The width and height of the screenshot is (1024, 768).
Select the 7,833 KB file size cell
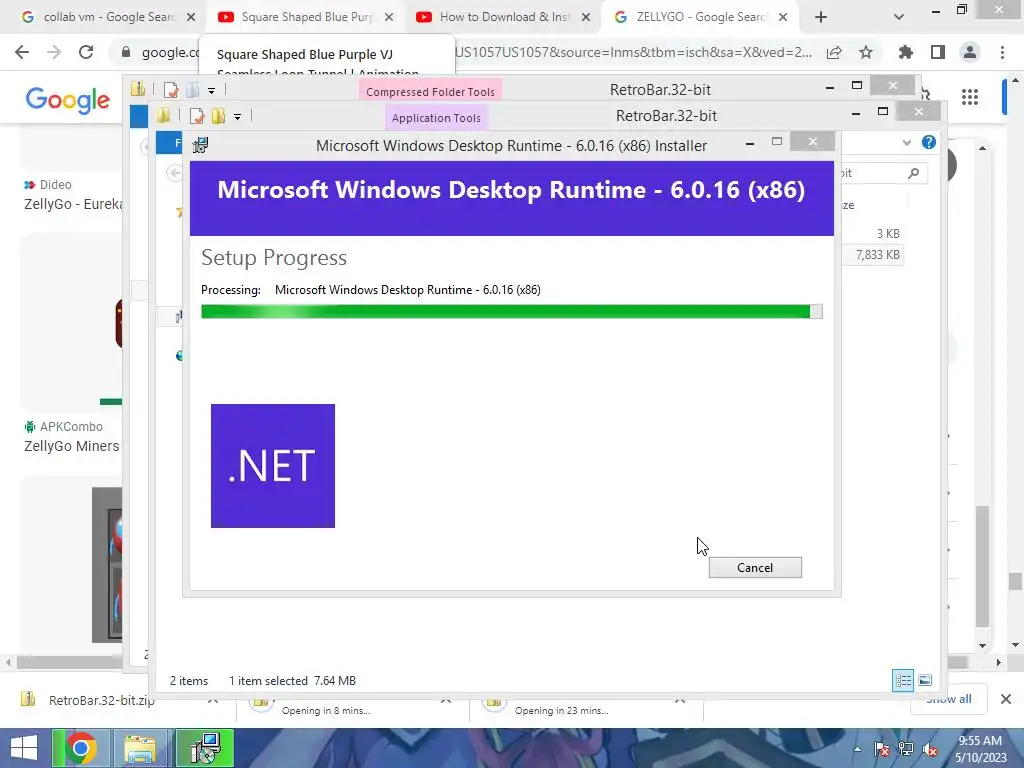point(878,255)
